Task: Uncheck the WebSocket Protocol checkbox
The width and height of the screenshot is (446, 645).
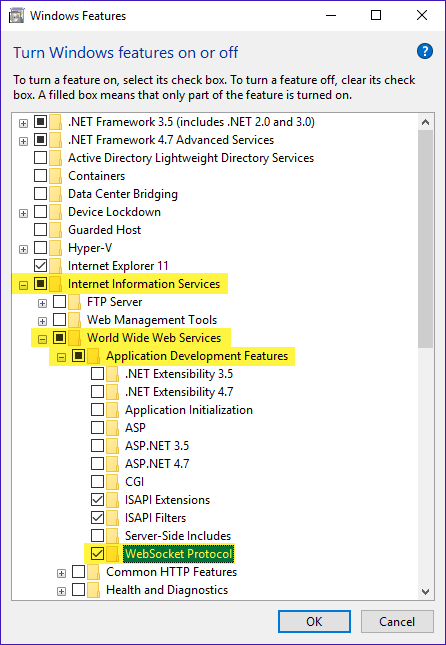Action: pos(98,554)
